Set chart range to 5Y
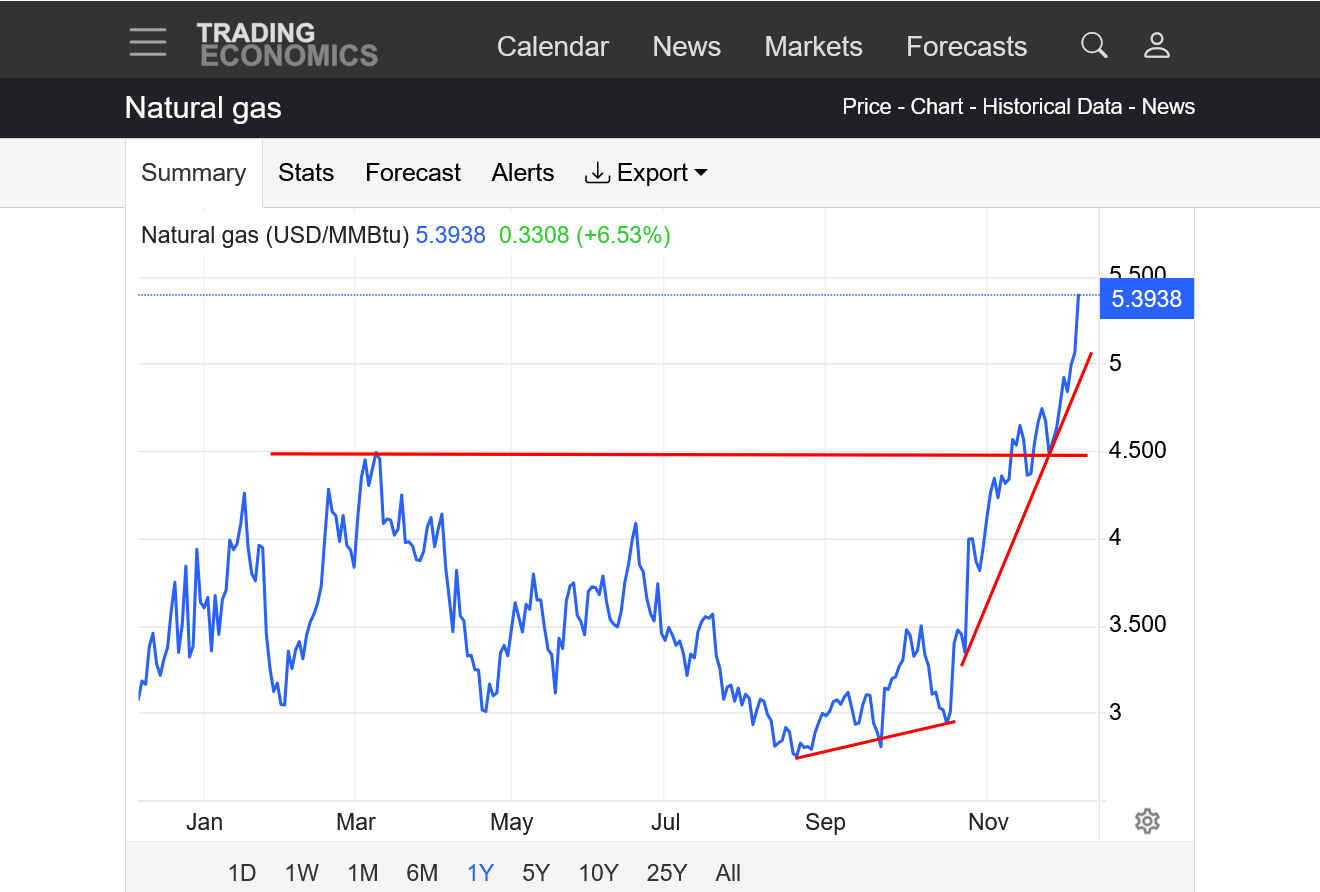The height and width of the screenshot is (892, 1320). 536,873
